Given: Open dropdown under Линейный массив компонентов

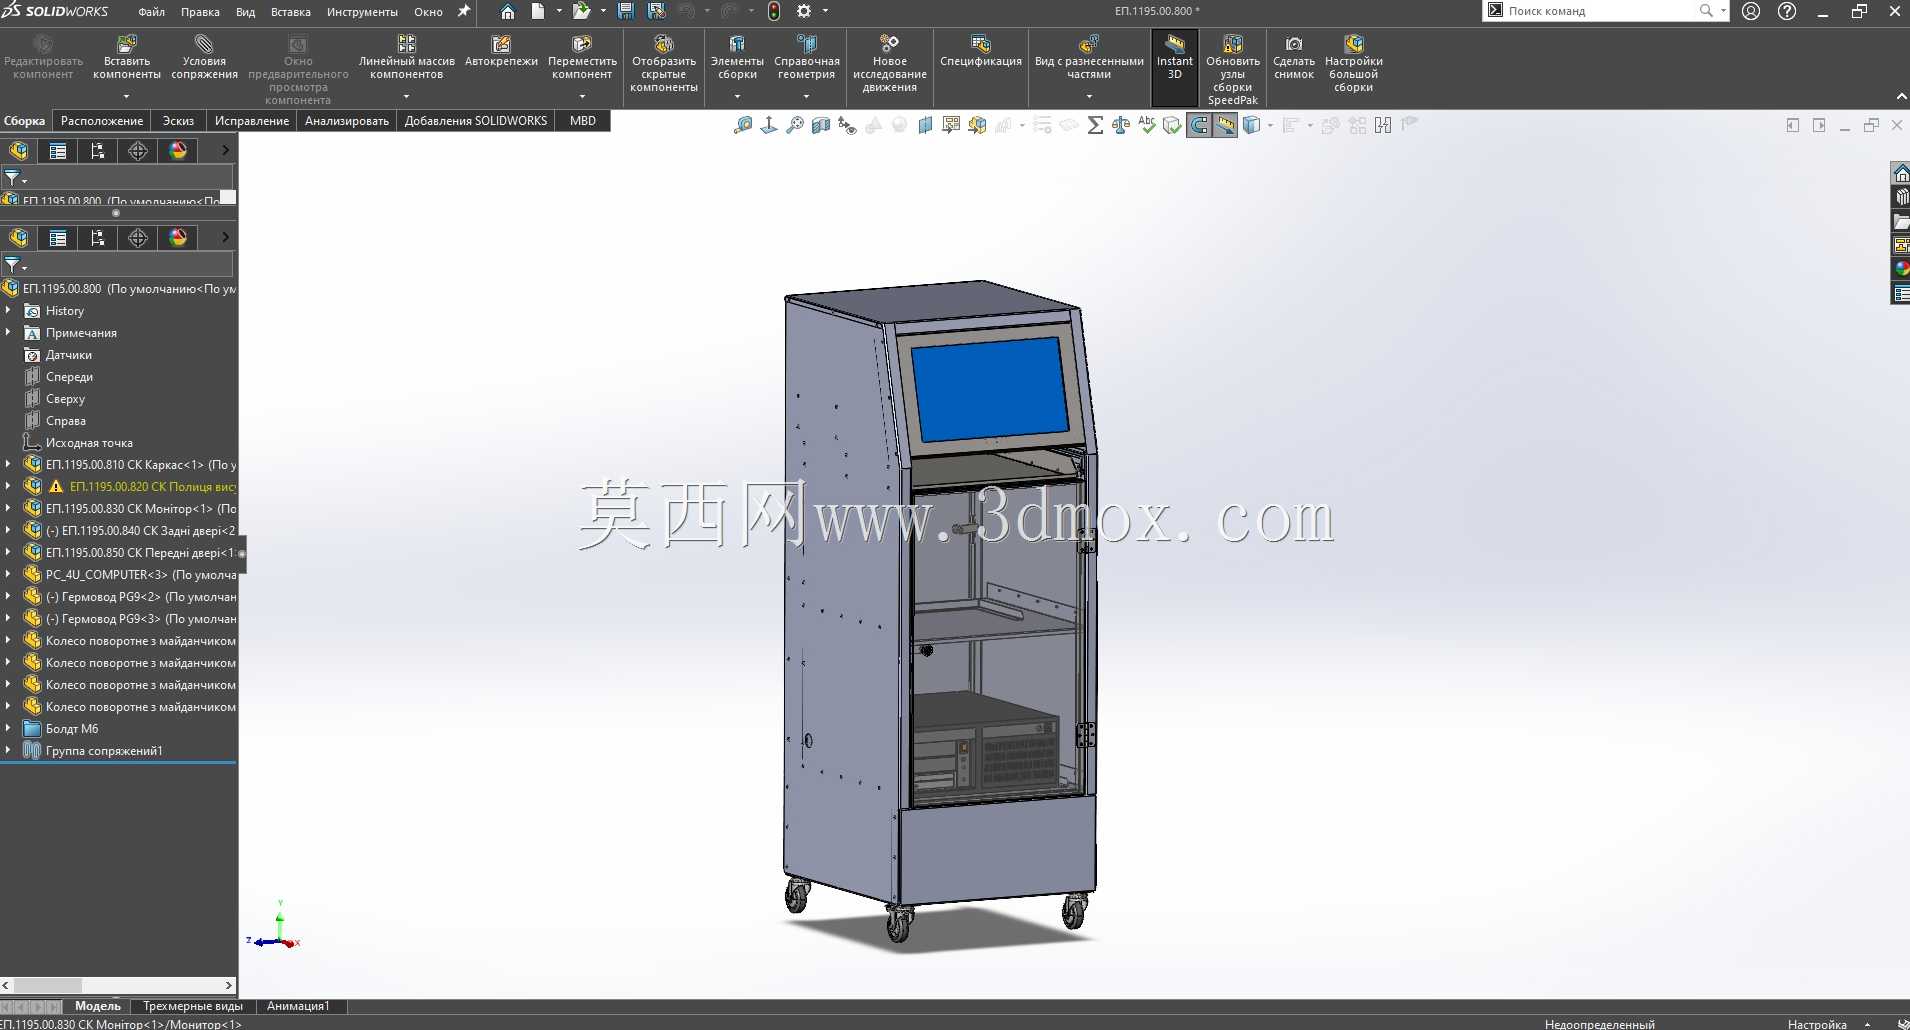Looking at the screenshot, I should pos(406,97).
